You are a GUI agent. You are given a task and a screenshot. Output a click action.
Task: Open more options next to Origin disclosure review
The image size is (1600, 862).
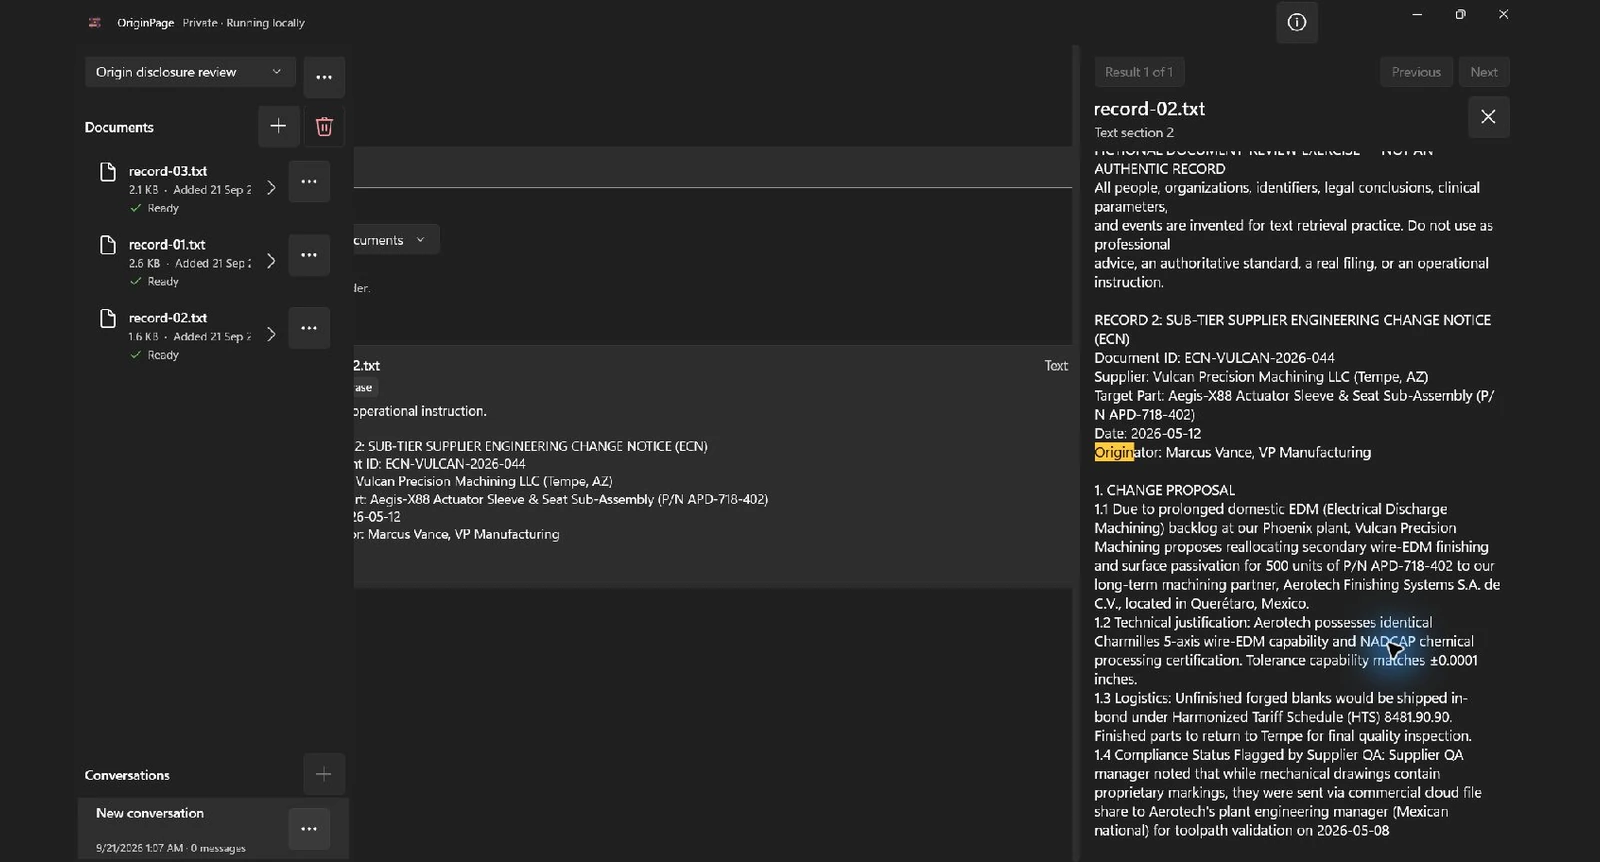click(324, 77)
